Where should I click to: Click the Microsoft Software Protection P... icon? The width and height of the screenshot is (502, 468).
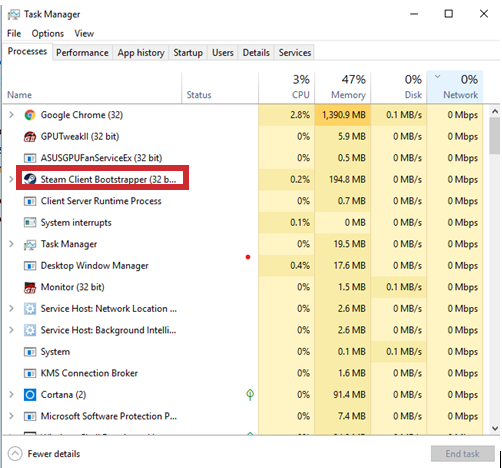coord(30,416)
